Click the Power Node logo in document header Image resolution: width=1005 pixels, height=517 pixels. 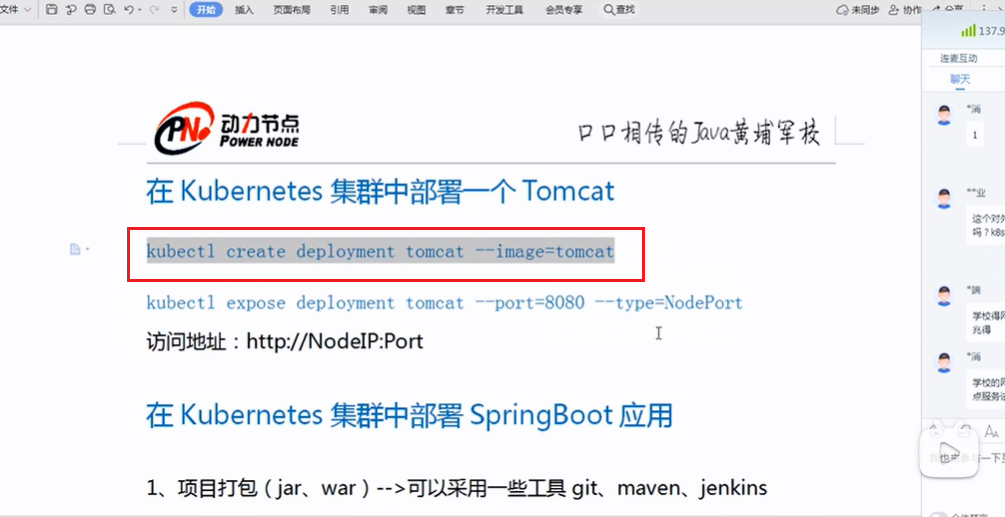[227, 126]
